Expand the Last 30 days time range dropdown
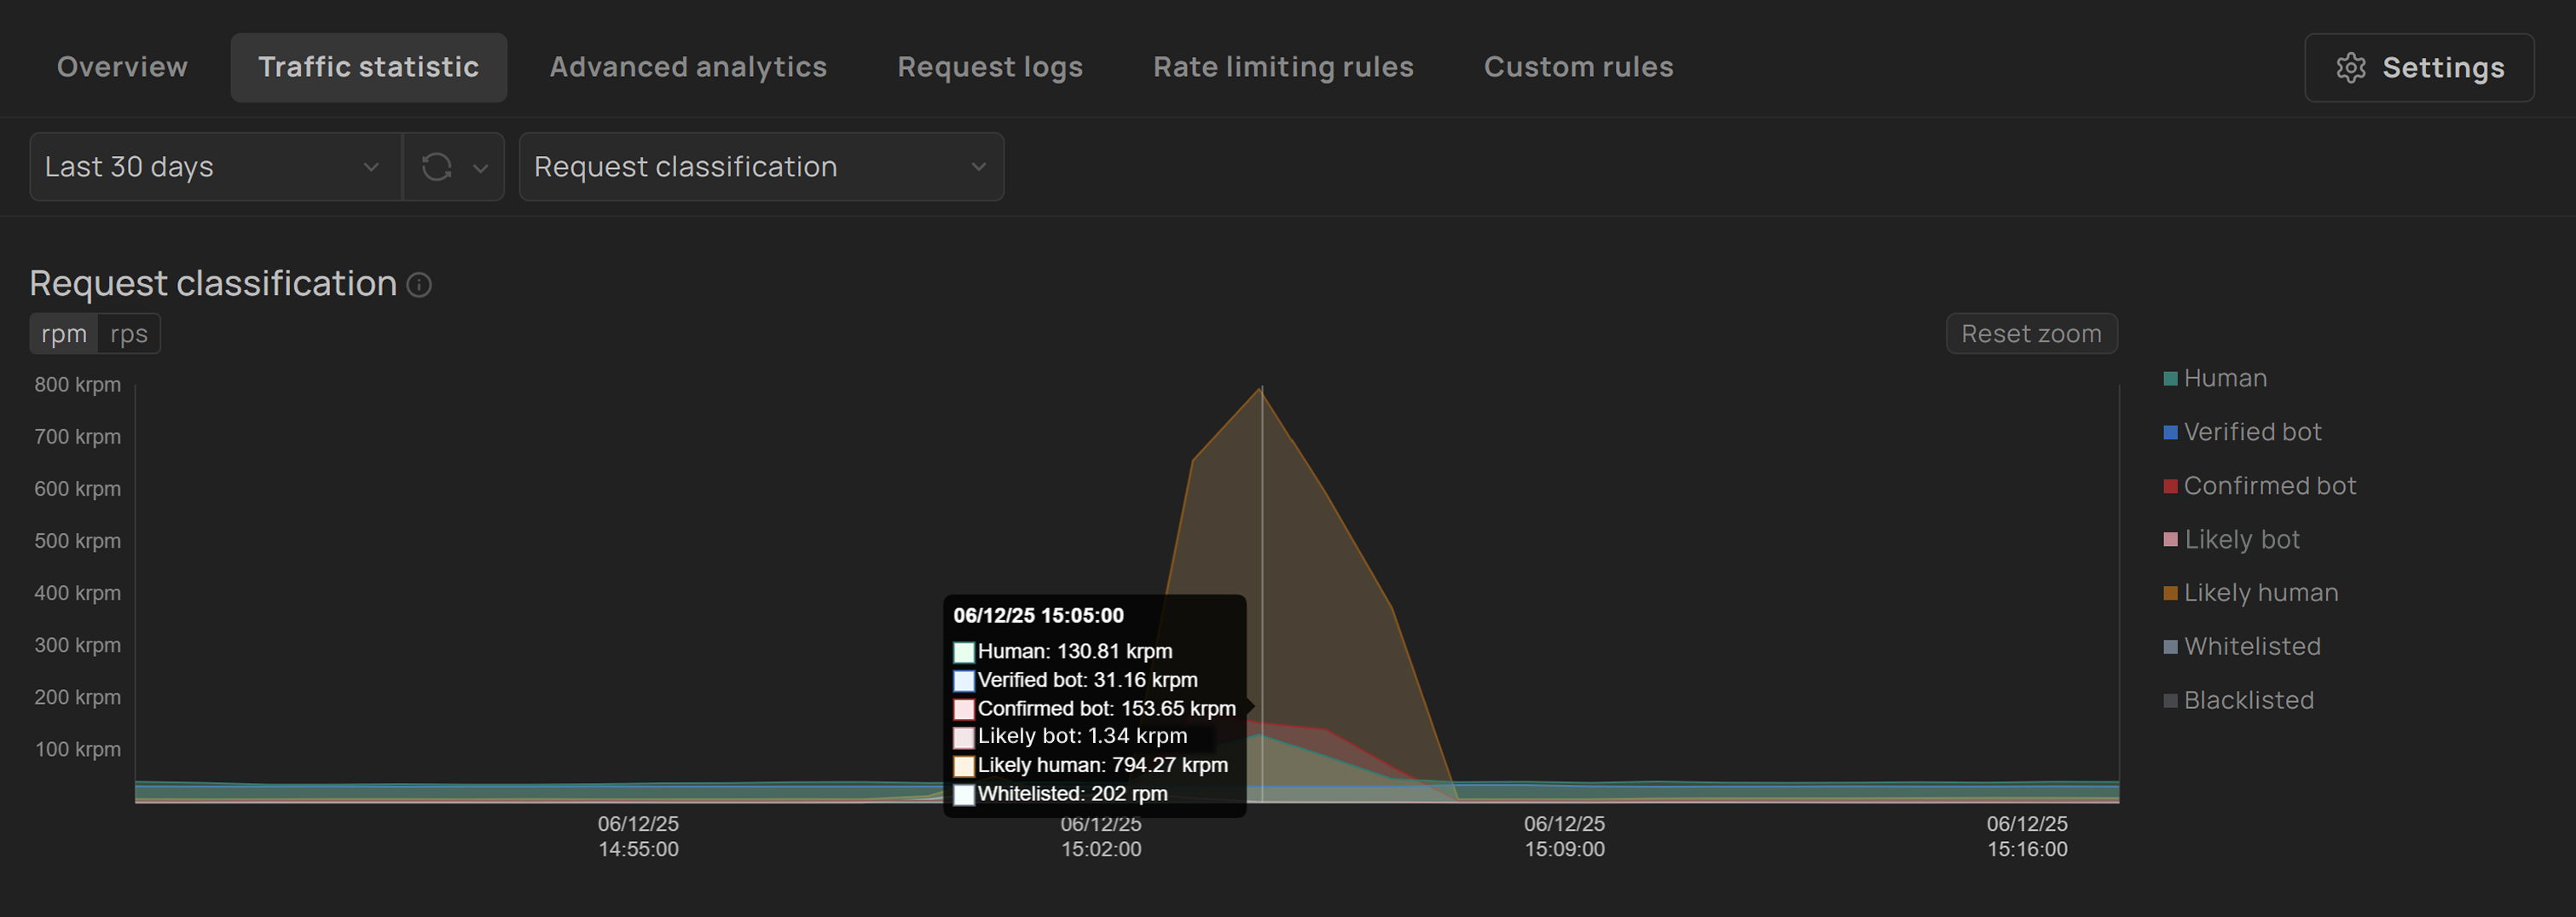This screenshot has height=917, width=2576. (215, 167)
